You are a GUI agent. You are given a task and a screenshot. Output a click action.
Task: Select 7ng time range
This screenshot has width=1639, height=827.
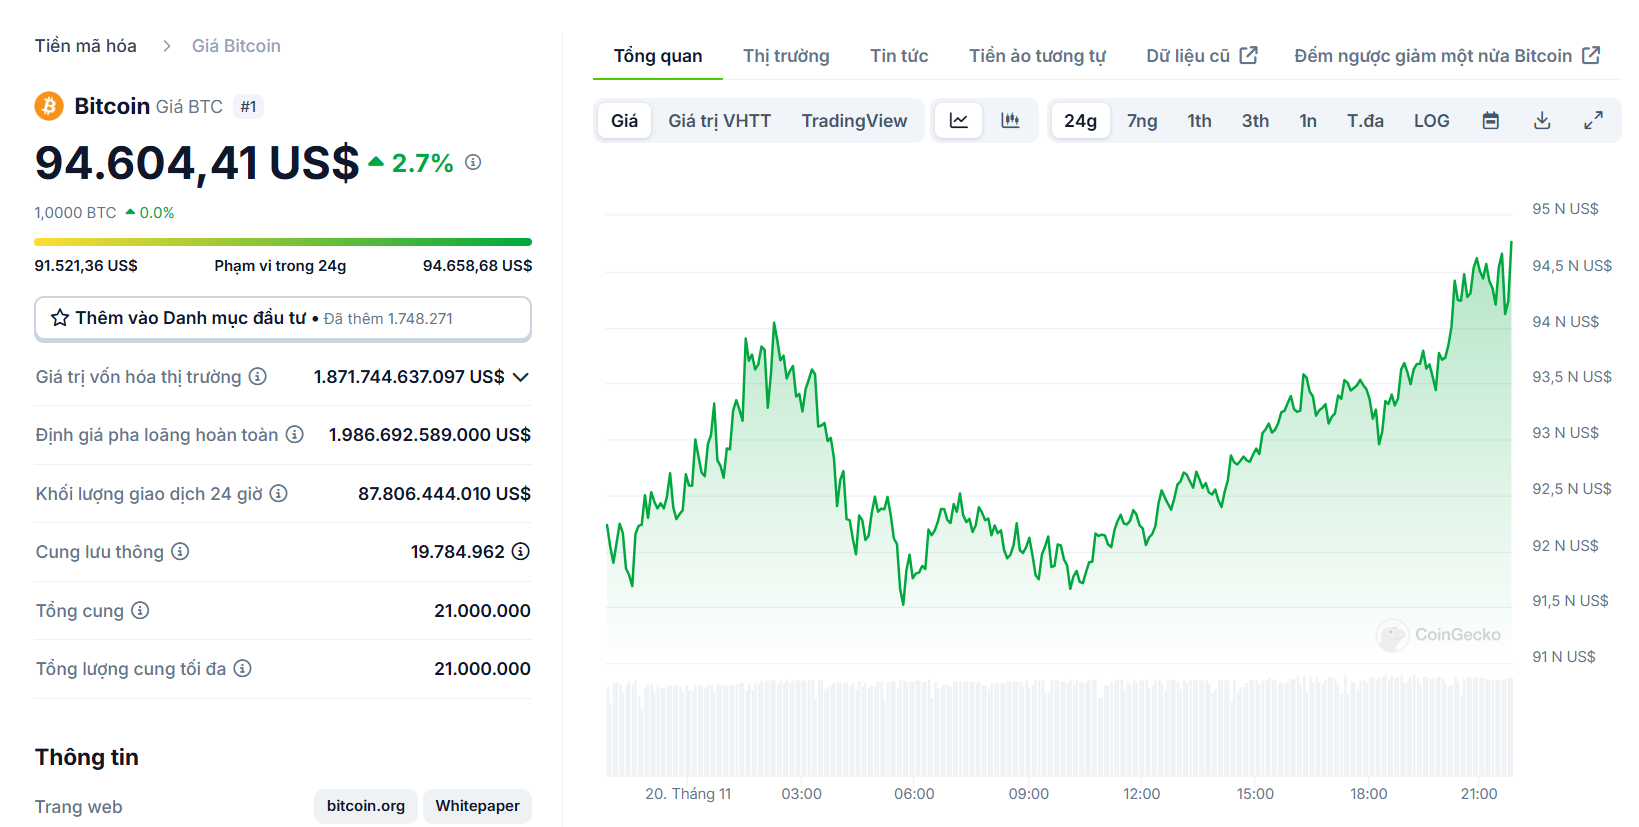click(x=1142, y=121)
